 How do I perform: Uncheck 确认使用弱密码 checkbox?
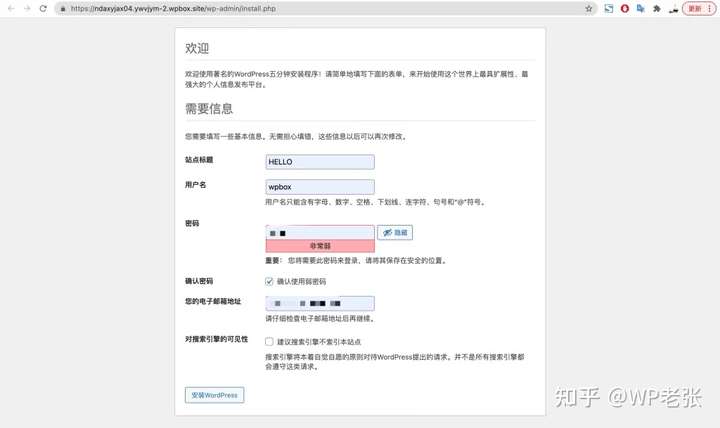pos(269,282)
